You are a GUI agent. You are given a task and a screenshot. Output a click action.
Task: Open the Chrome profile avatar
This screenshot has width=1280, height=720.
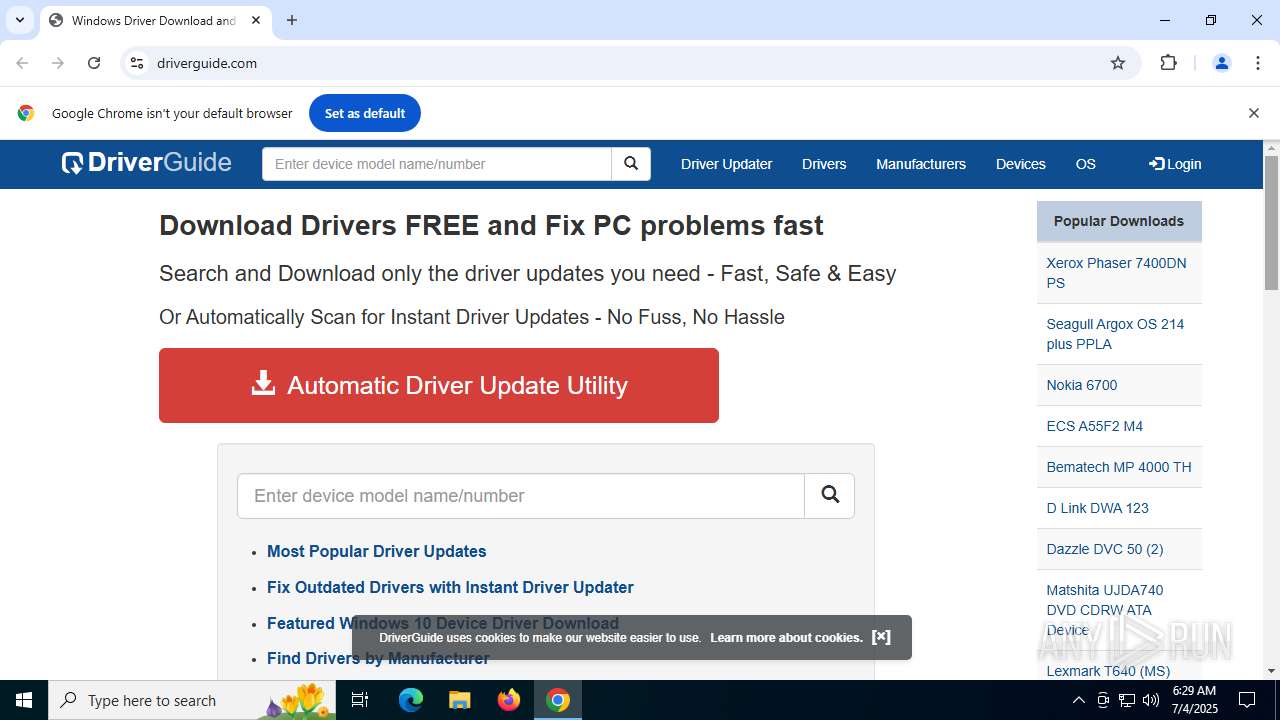coord(1222,63)
